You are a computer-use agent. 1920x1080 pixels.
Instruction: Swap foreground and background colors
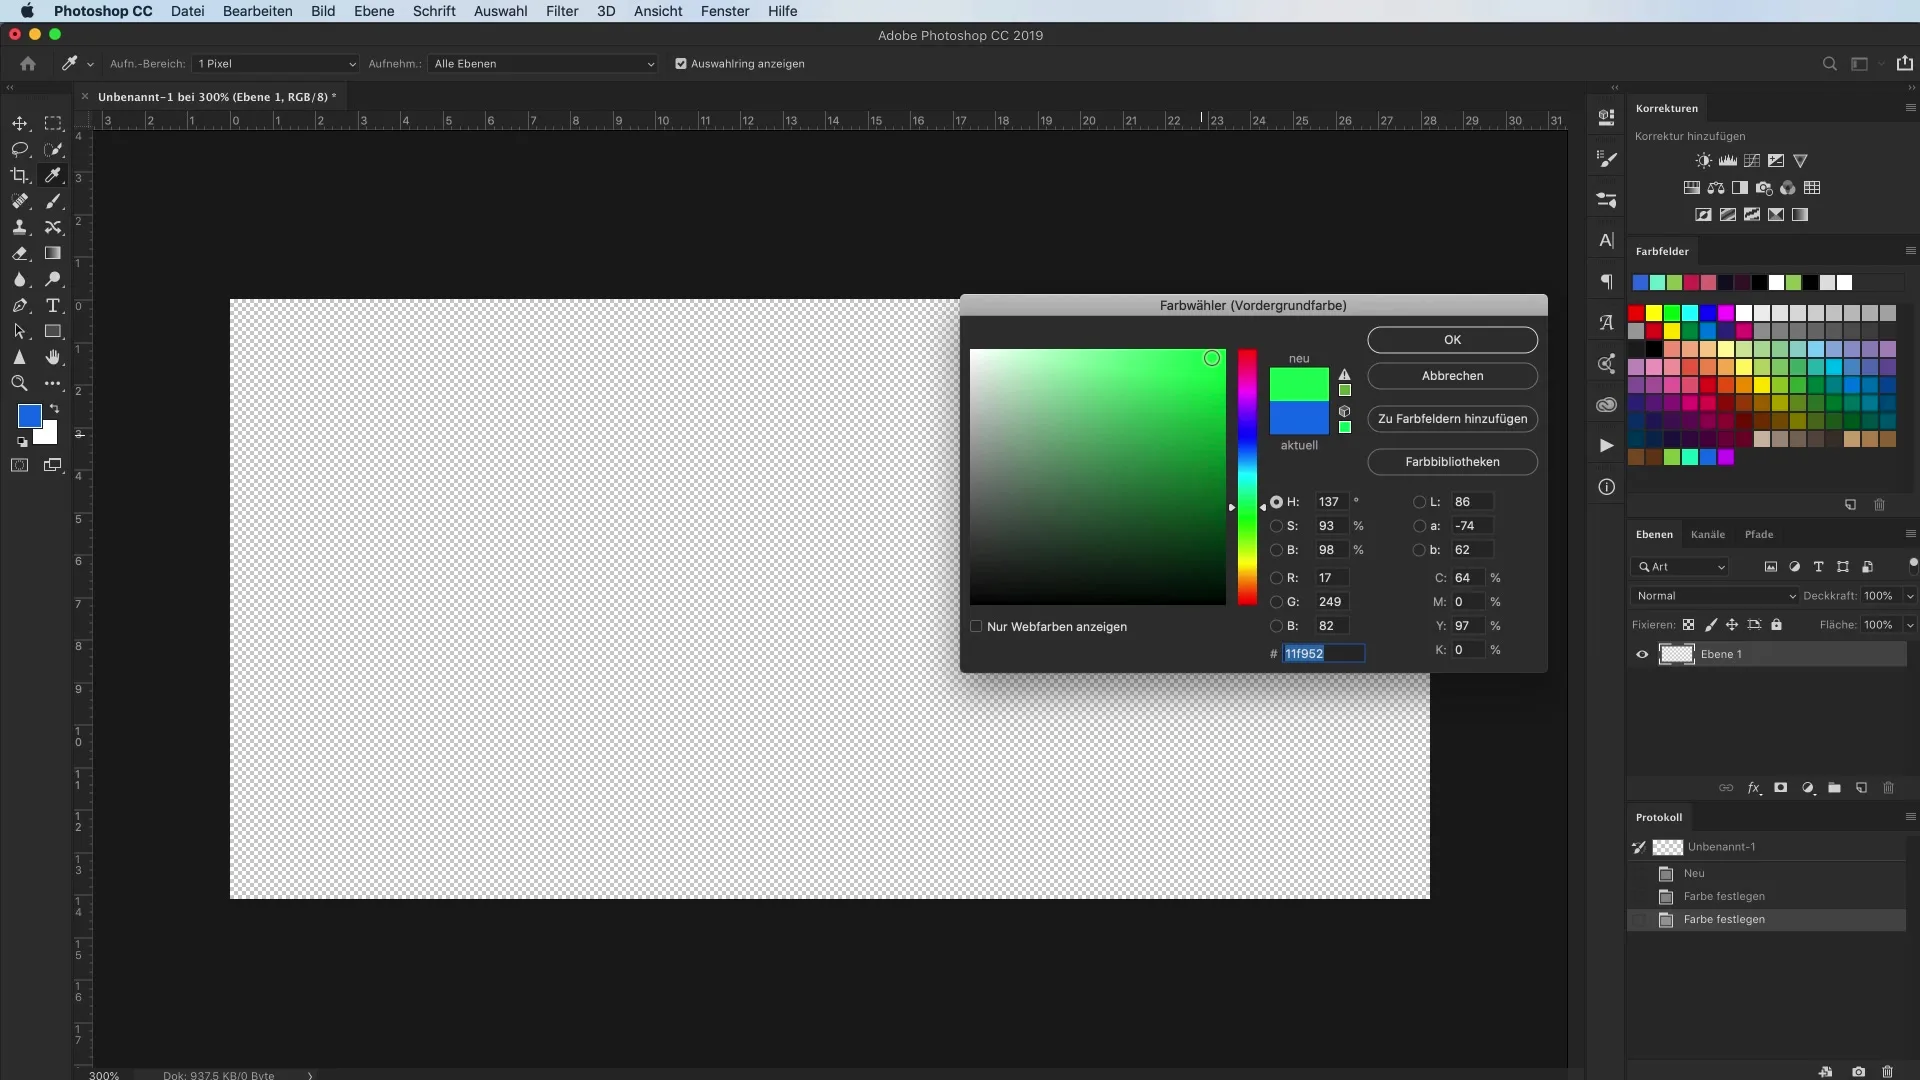[54, 408]
